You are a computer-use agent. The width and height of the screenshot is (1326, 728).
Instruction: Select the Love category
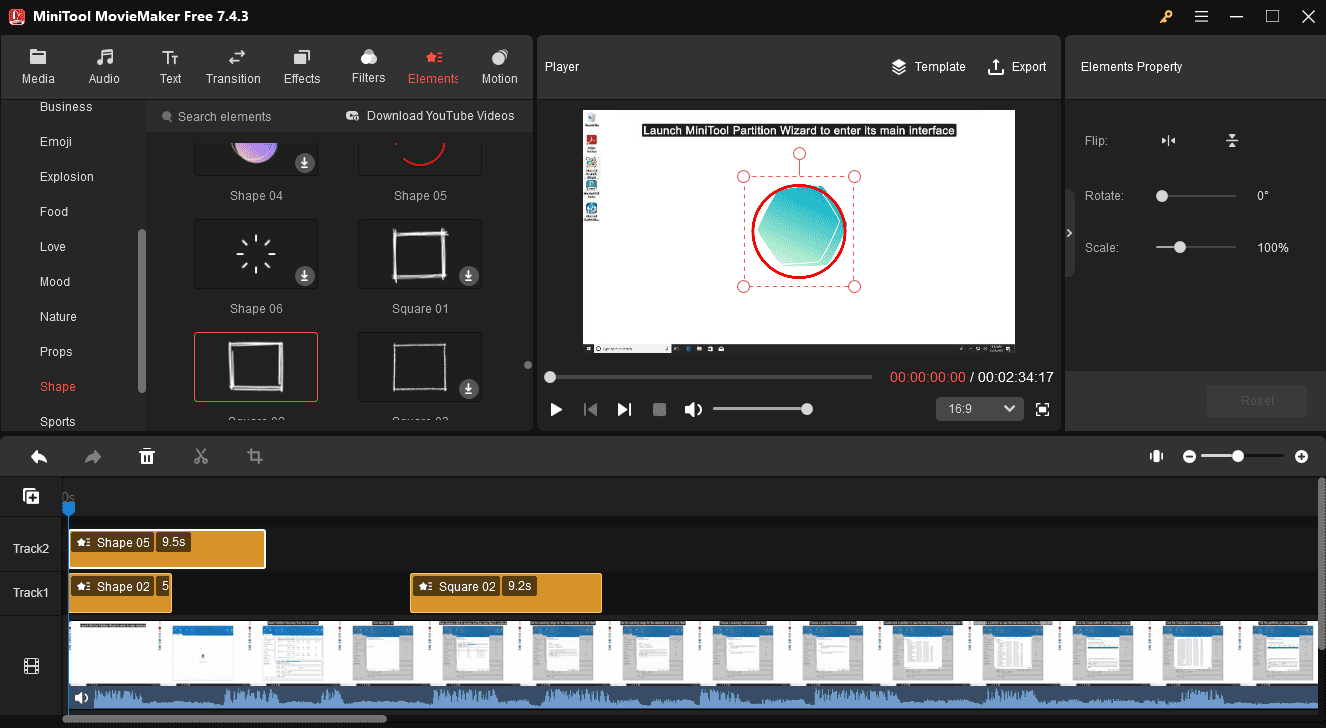pos(53,247)
